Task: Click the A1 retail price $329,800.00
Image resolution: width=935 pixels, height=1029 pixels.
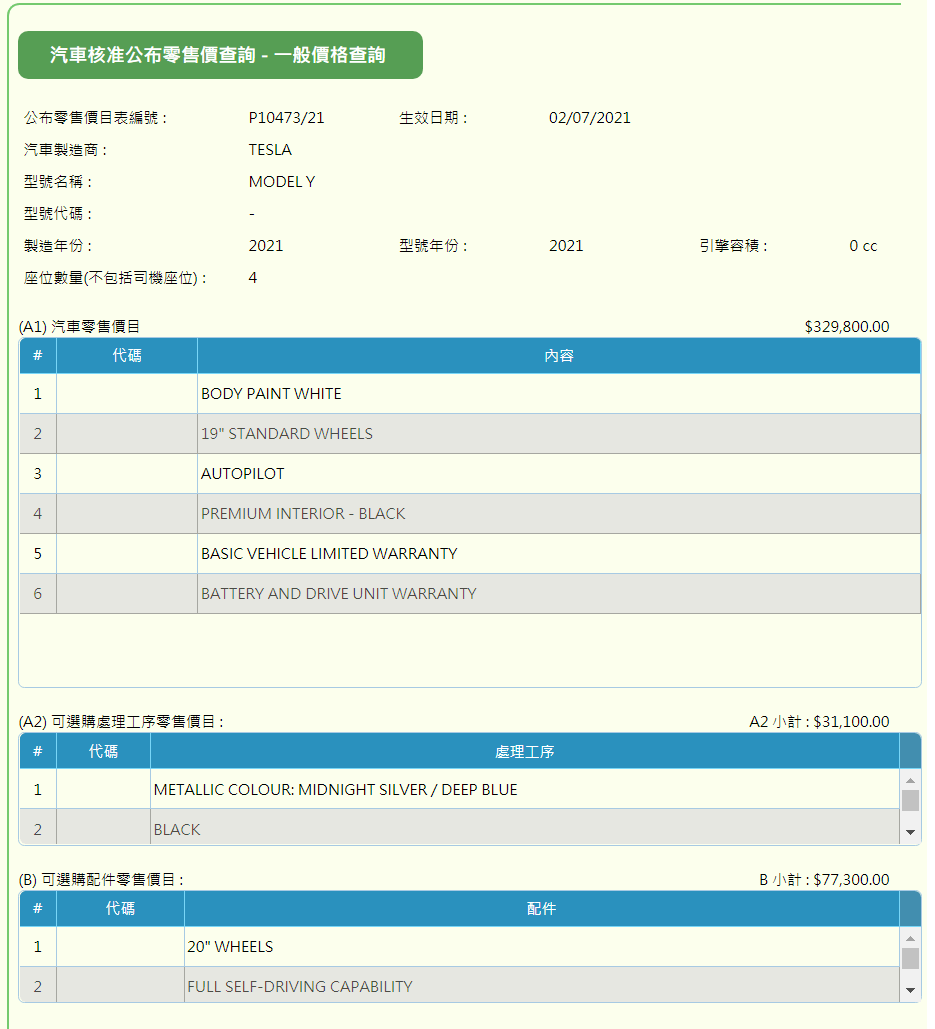Action: pyautogui.click(x=846, y=327)
